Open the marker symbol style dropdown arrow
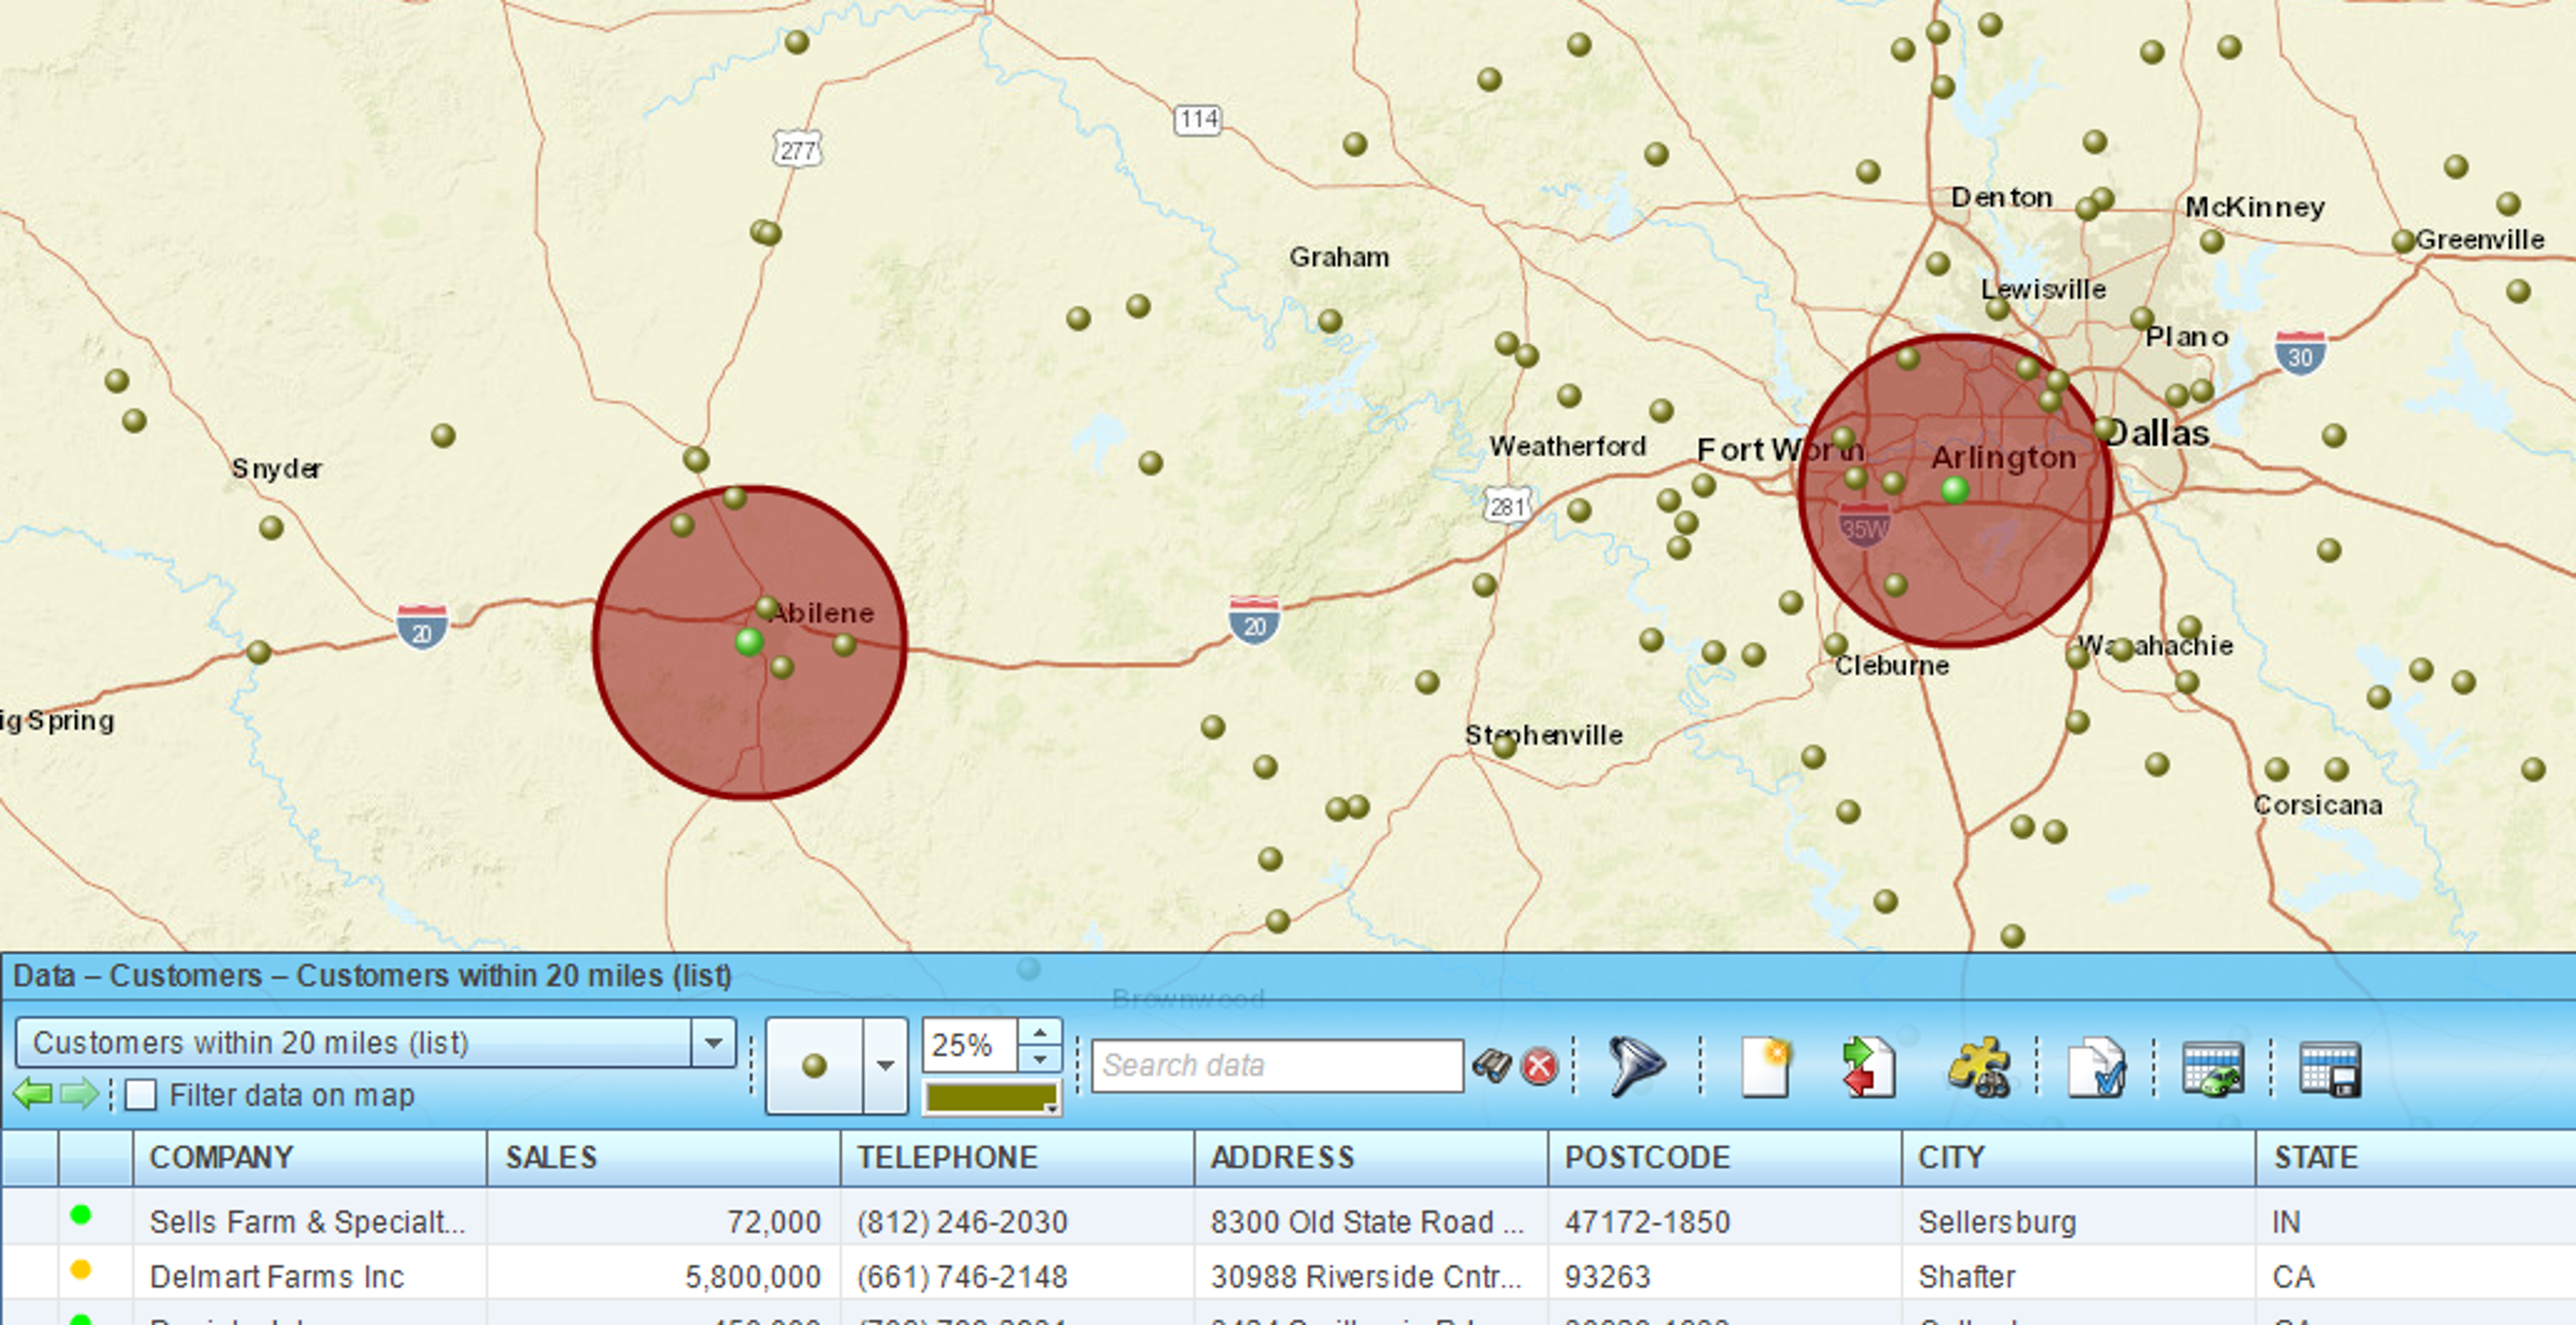Viewport: 2576px width, 1325px height. pyautogui.click(x=885, y=1066)
